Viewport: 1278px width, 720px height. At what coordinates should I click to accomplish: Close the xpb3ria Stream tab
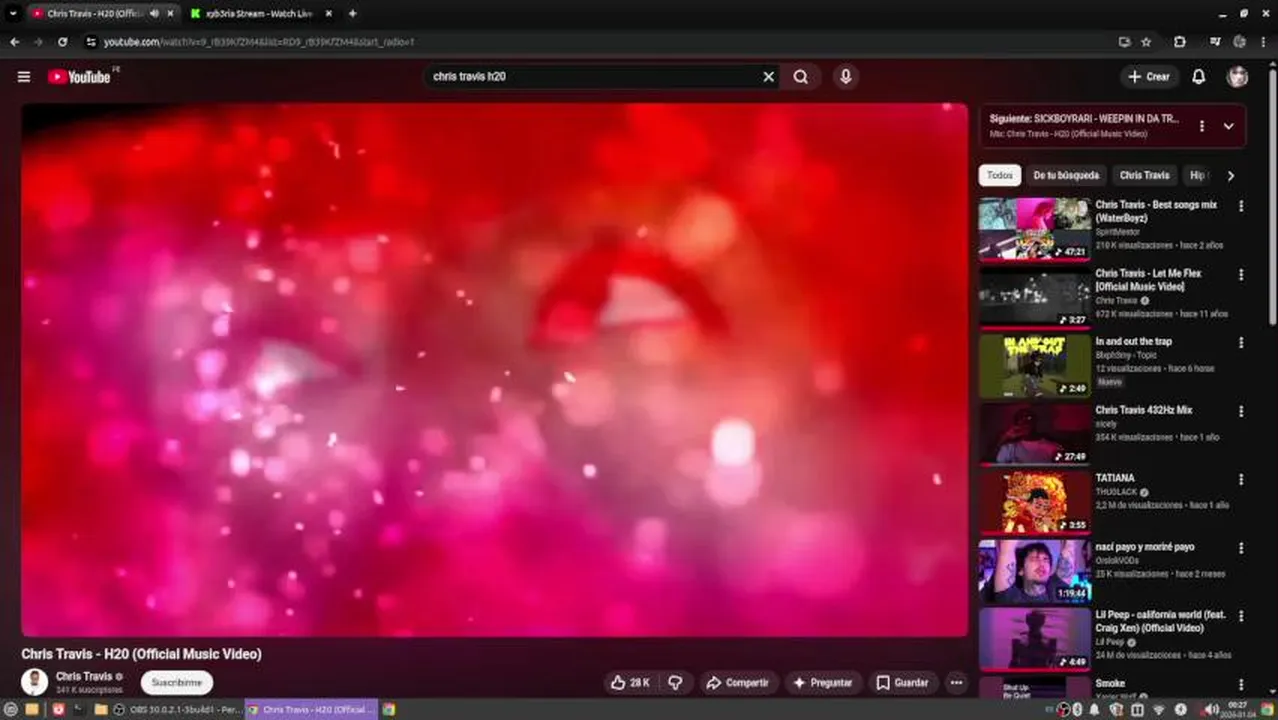coord(327,13)
